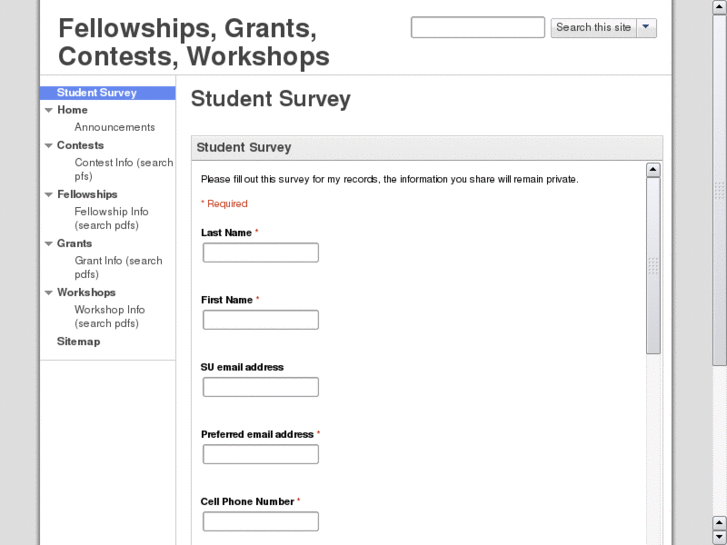The width and height of the screenshot is (727, 545).
Task: Collapse the Contests section arrow
Action: [x=48, y=145]
